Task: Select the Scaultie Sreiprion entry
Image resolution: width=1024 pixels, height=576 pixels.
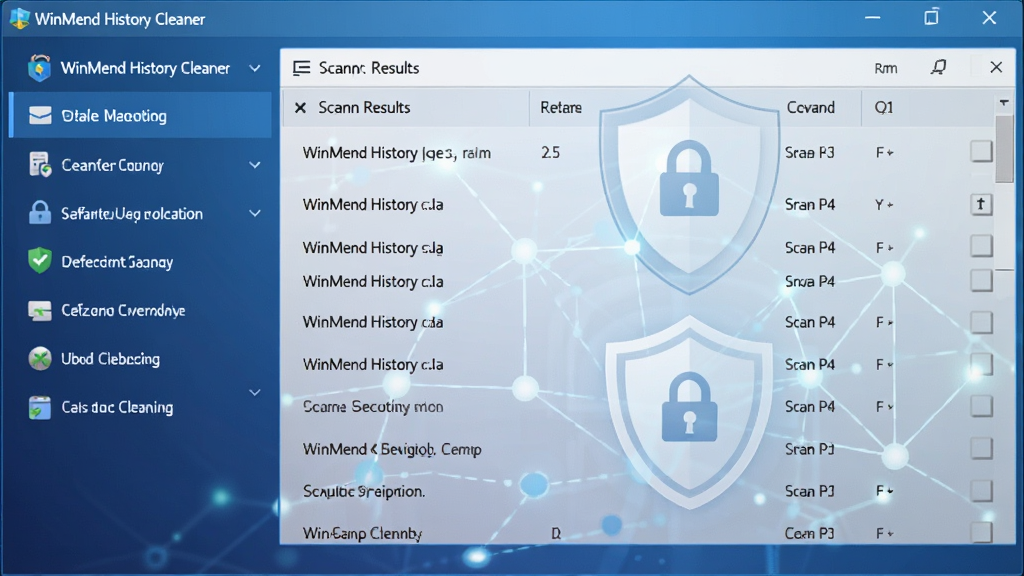Action: point(364,491)
